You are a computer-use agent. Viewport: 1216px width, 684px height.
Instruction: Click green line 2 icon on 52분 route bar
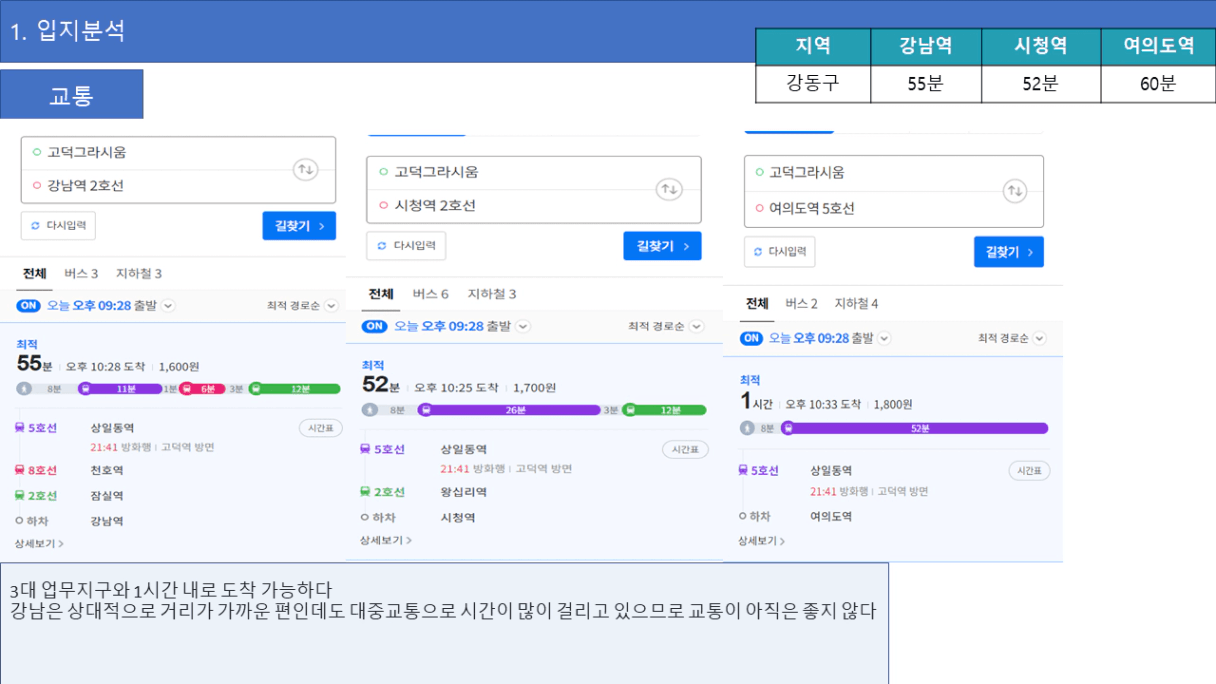(x=630, y=410)
